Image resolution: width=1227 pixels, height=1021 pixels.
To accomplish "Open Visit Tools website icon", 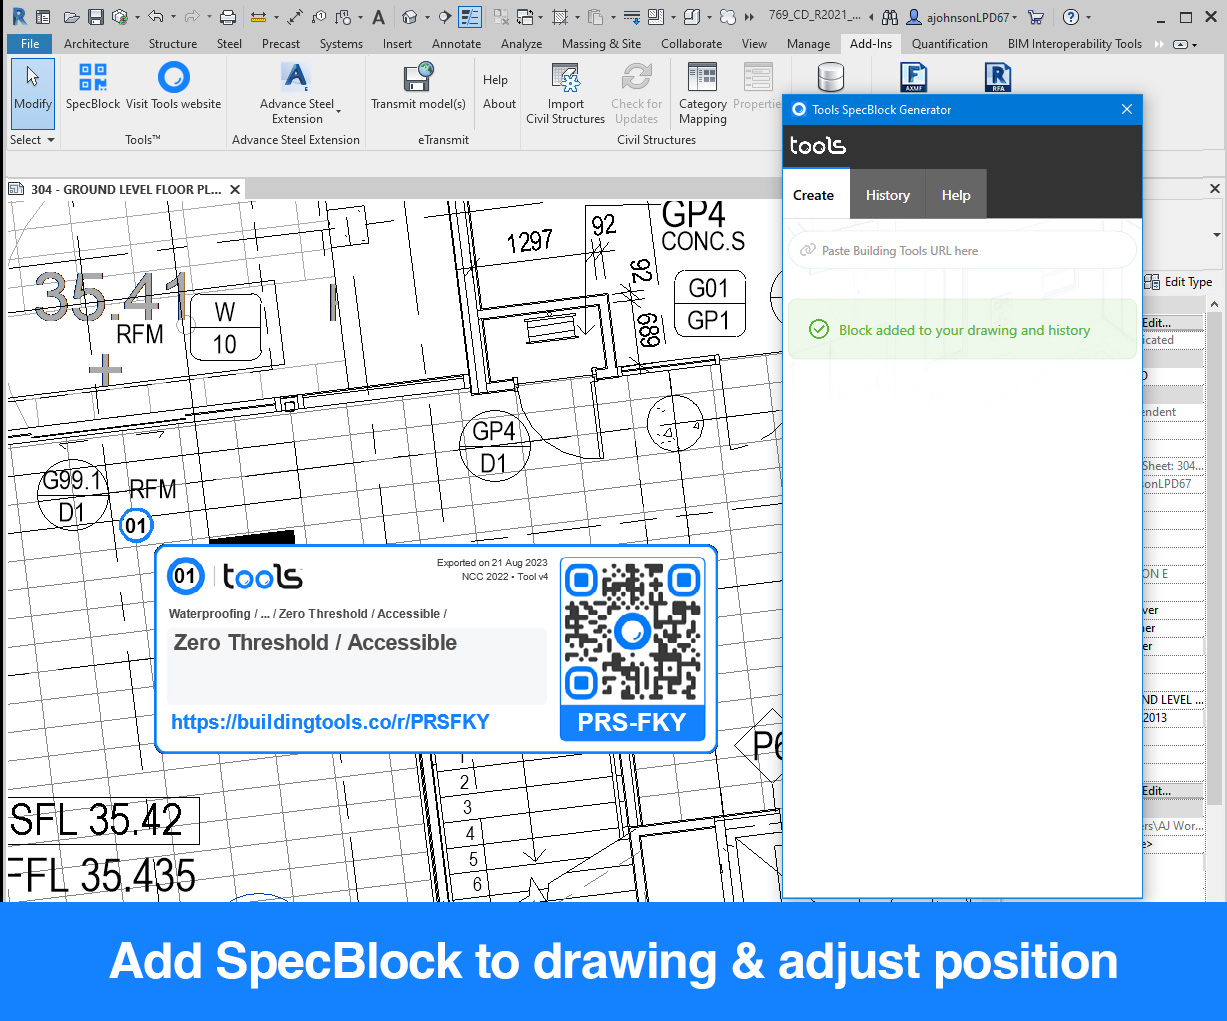I will (x=174, y=78).
